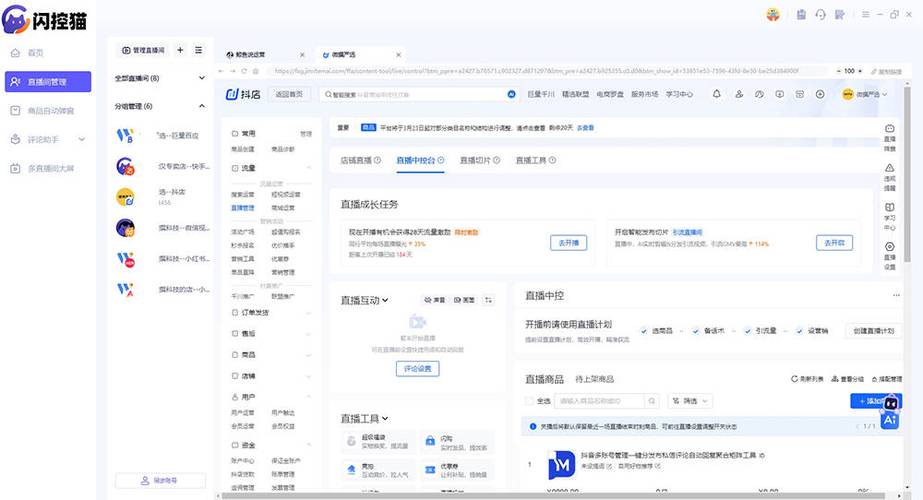This screenshot has width=923, height=500.
Task: Switch to 直播工具 tab
Action: click(535, 160)
